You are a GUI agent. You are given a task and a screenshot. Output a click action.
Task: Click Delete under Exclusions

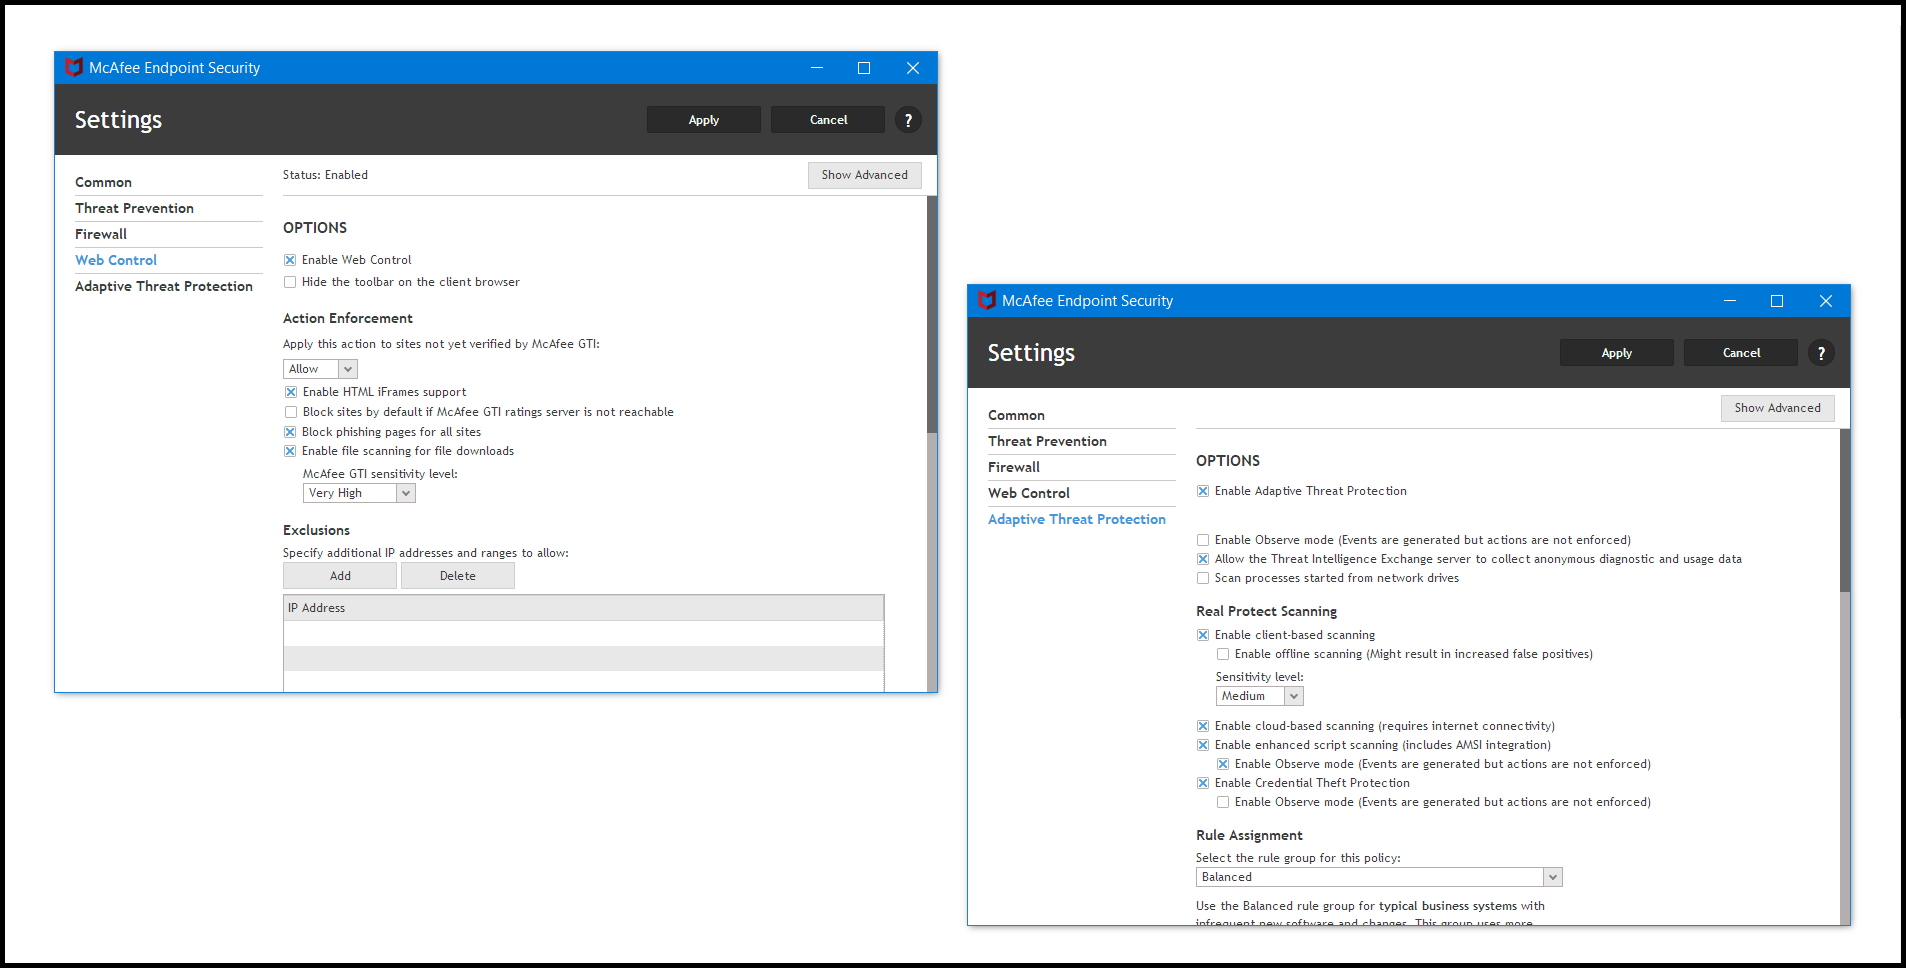[458, 576]
